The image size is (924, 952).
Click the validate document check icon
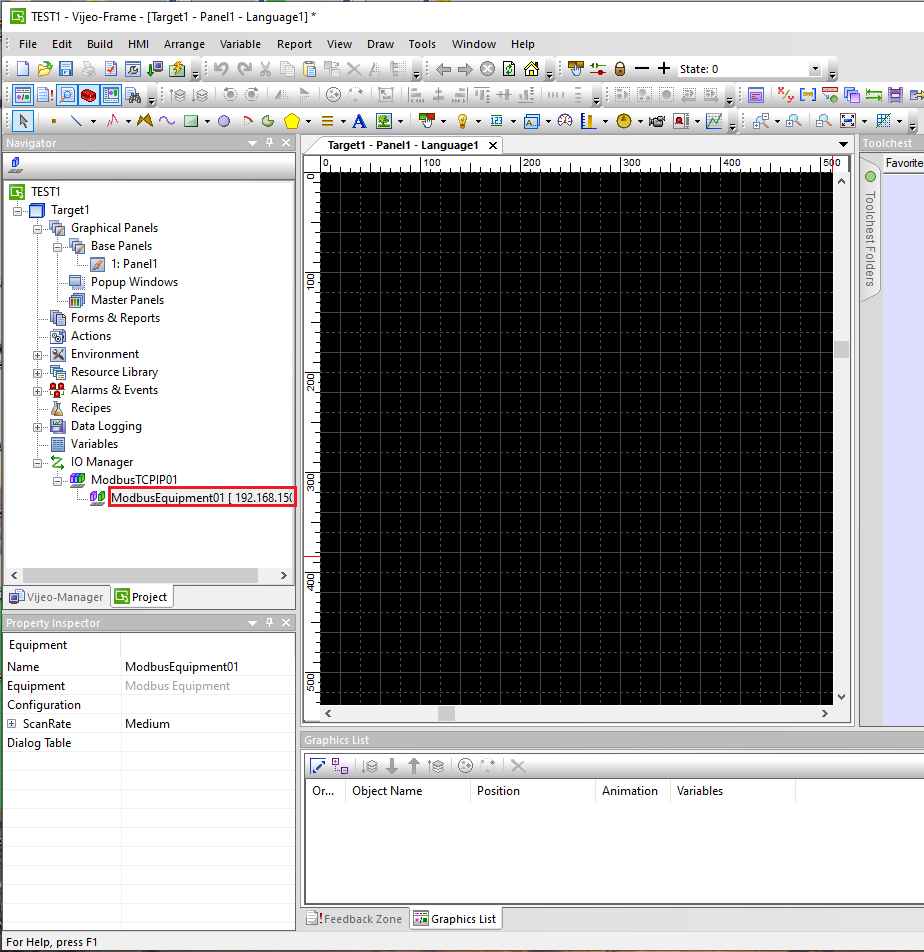[110, 69]
